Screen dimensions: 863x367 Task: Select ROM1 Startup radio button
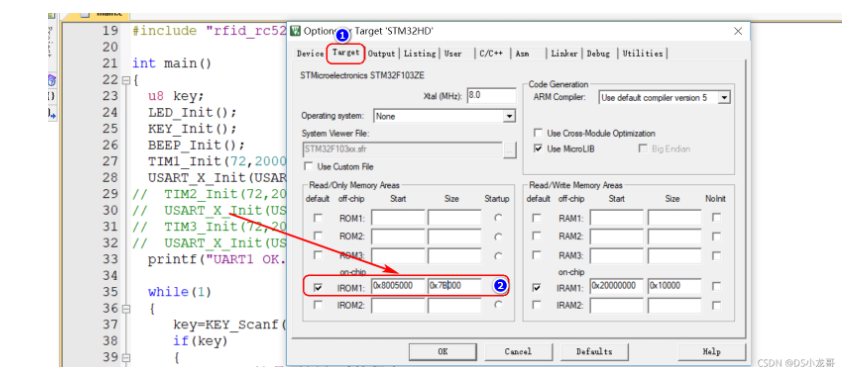tap(498, 218)
